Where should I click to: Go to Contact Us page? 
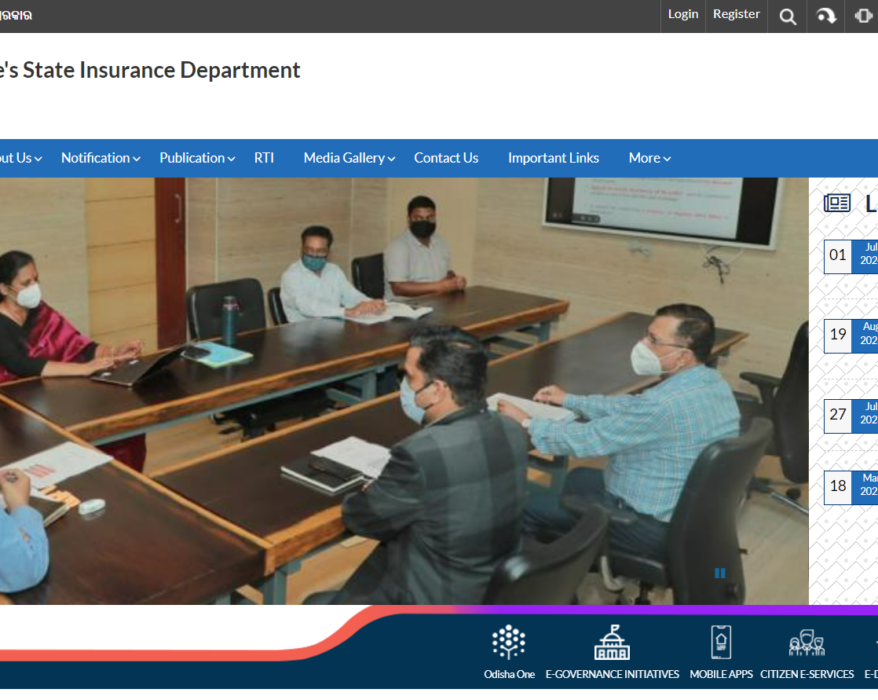point(446,158)
